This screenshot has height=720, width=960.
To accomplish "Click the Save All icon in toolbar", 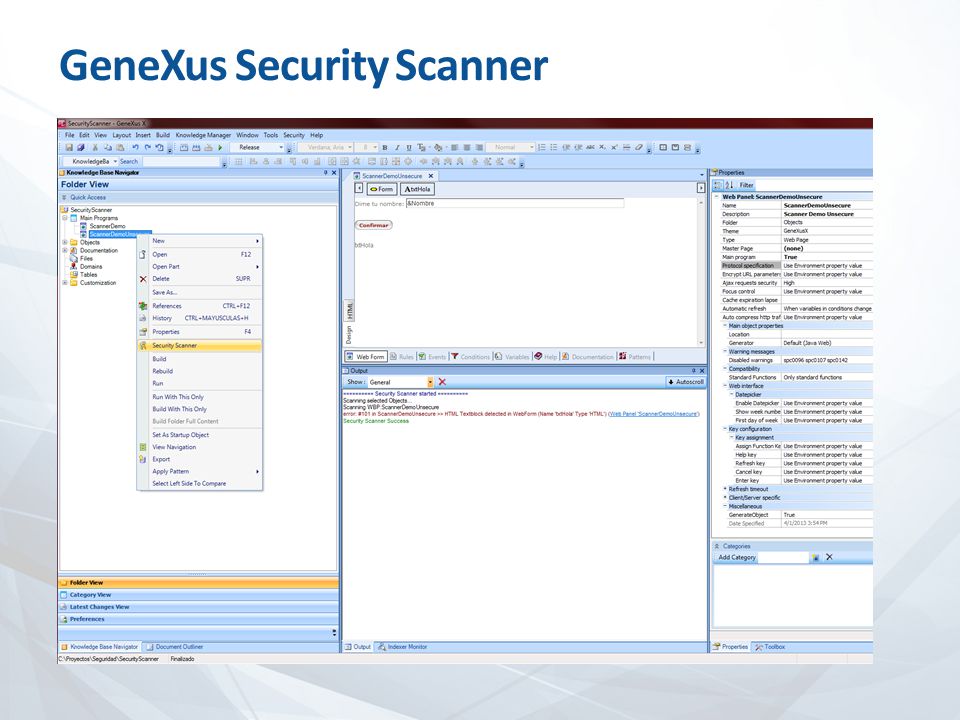I will [81, 148].
